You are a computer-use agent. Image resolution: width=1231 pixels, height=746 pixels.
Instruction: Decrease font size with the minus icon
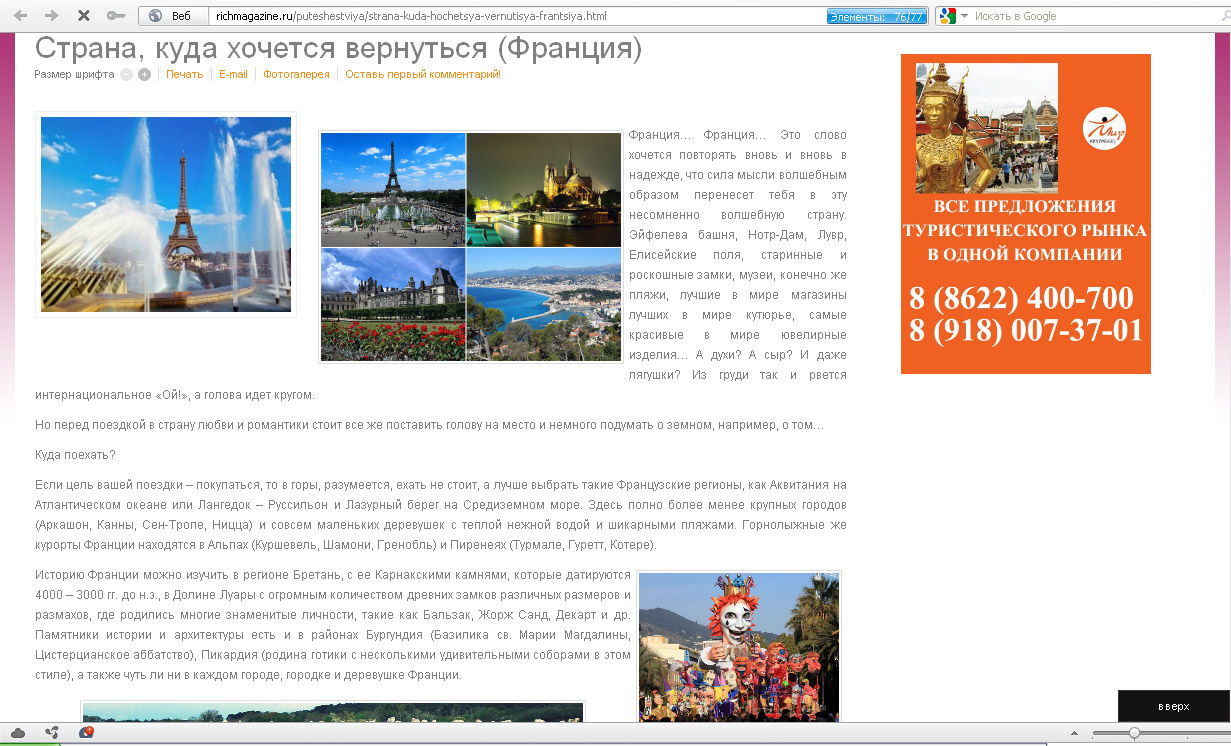(x=126, y=74)
